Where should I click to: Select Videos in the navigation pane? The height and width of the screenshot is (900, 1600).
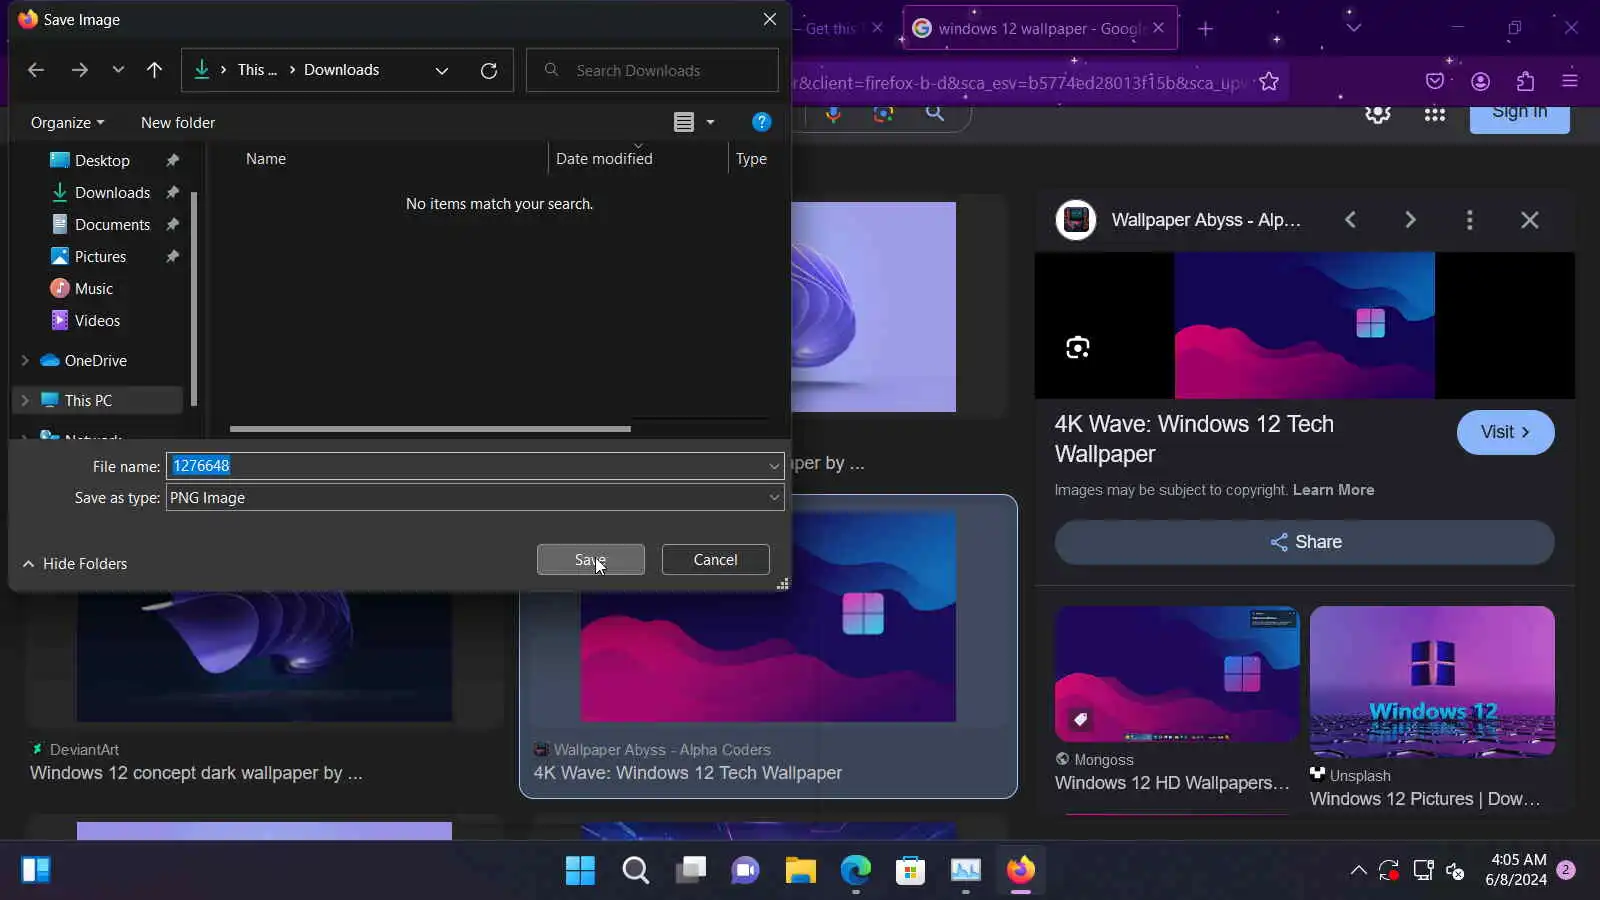(97, 320)
